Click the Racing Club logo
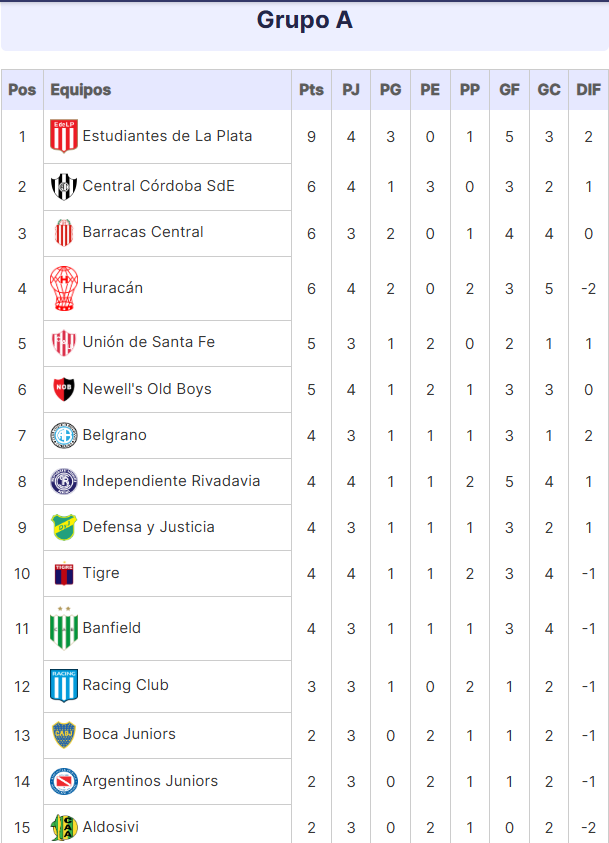The height and width of the screenshot is (843, 609). [64, 685]
